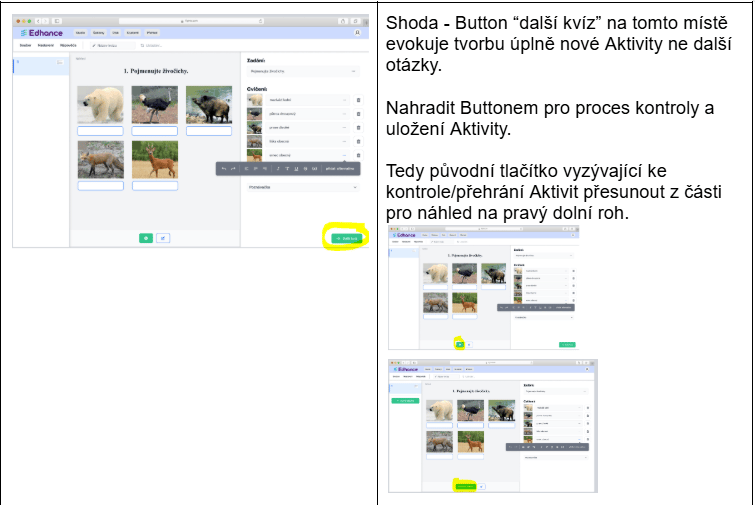This screenshot has height=505, width=755.
Task: Click the outlined edit button under canvas
Action: 163,238
